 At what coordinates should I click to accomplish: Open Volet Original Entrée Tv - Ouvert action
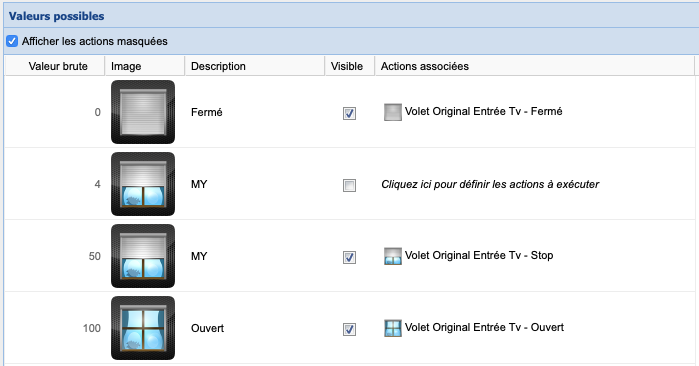click(484, 327)
